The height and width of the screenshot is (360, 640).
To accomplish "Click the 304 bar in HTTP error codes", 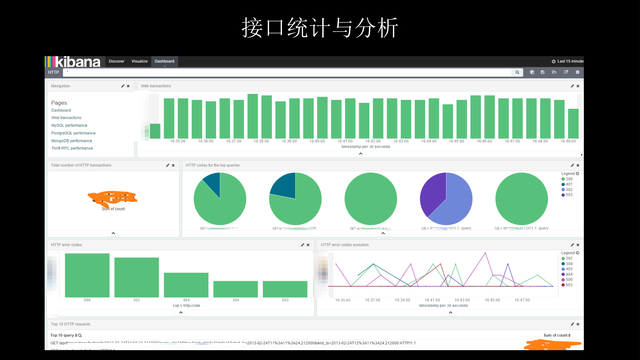I will pos(236,289).
